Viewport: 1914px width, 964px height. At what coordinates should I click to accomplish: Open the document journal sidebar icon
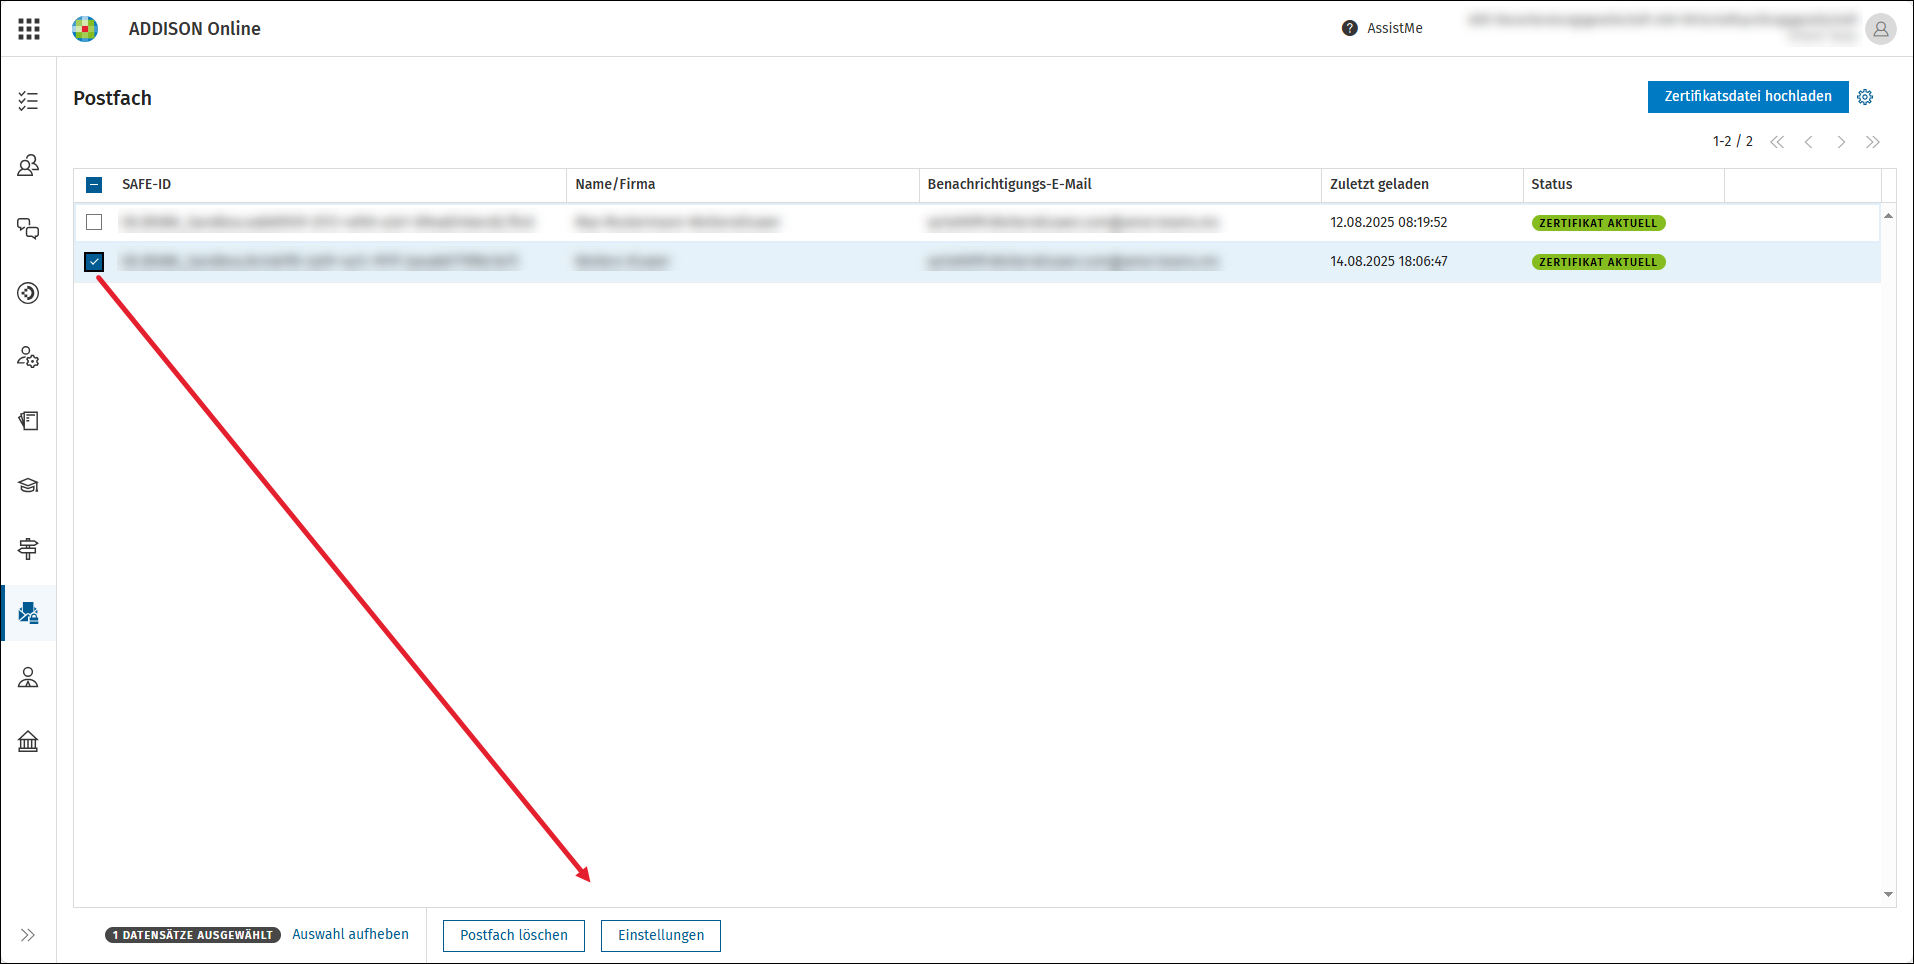click(x=28, y=421)
